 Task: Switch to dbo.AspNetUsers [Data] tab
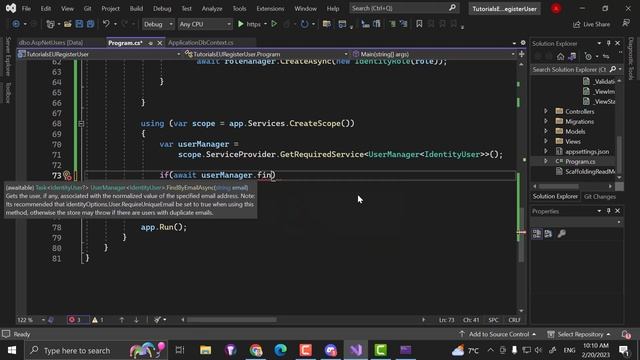pyautogui.click(x=51, y=42)
